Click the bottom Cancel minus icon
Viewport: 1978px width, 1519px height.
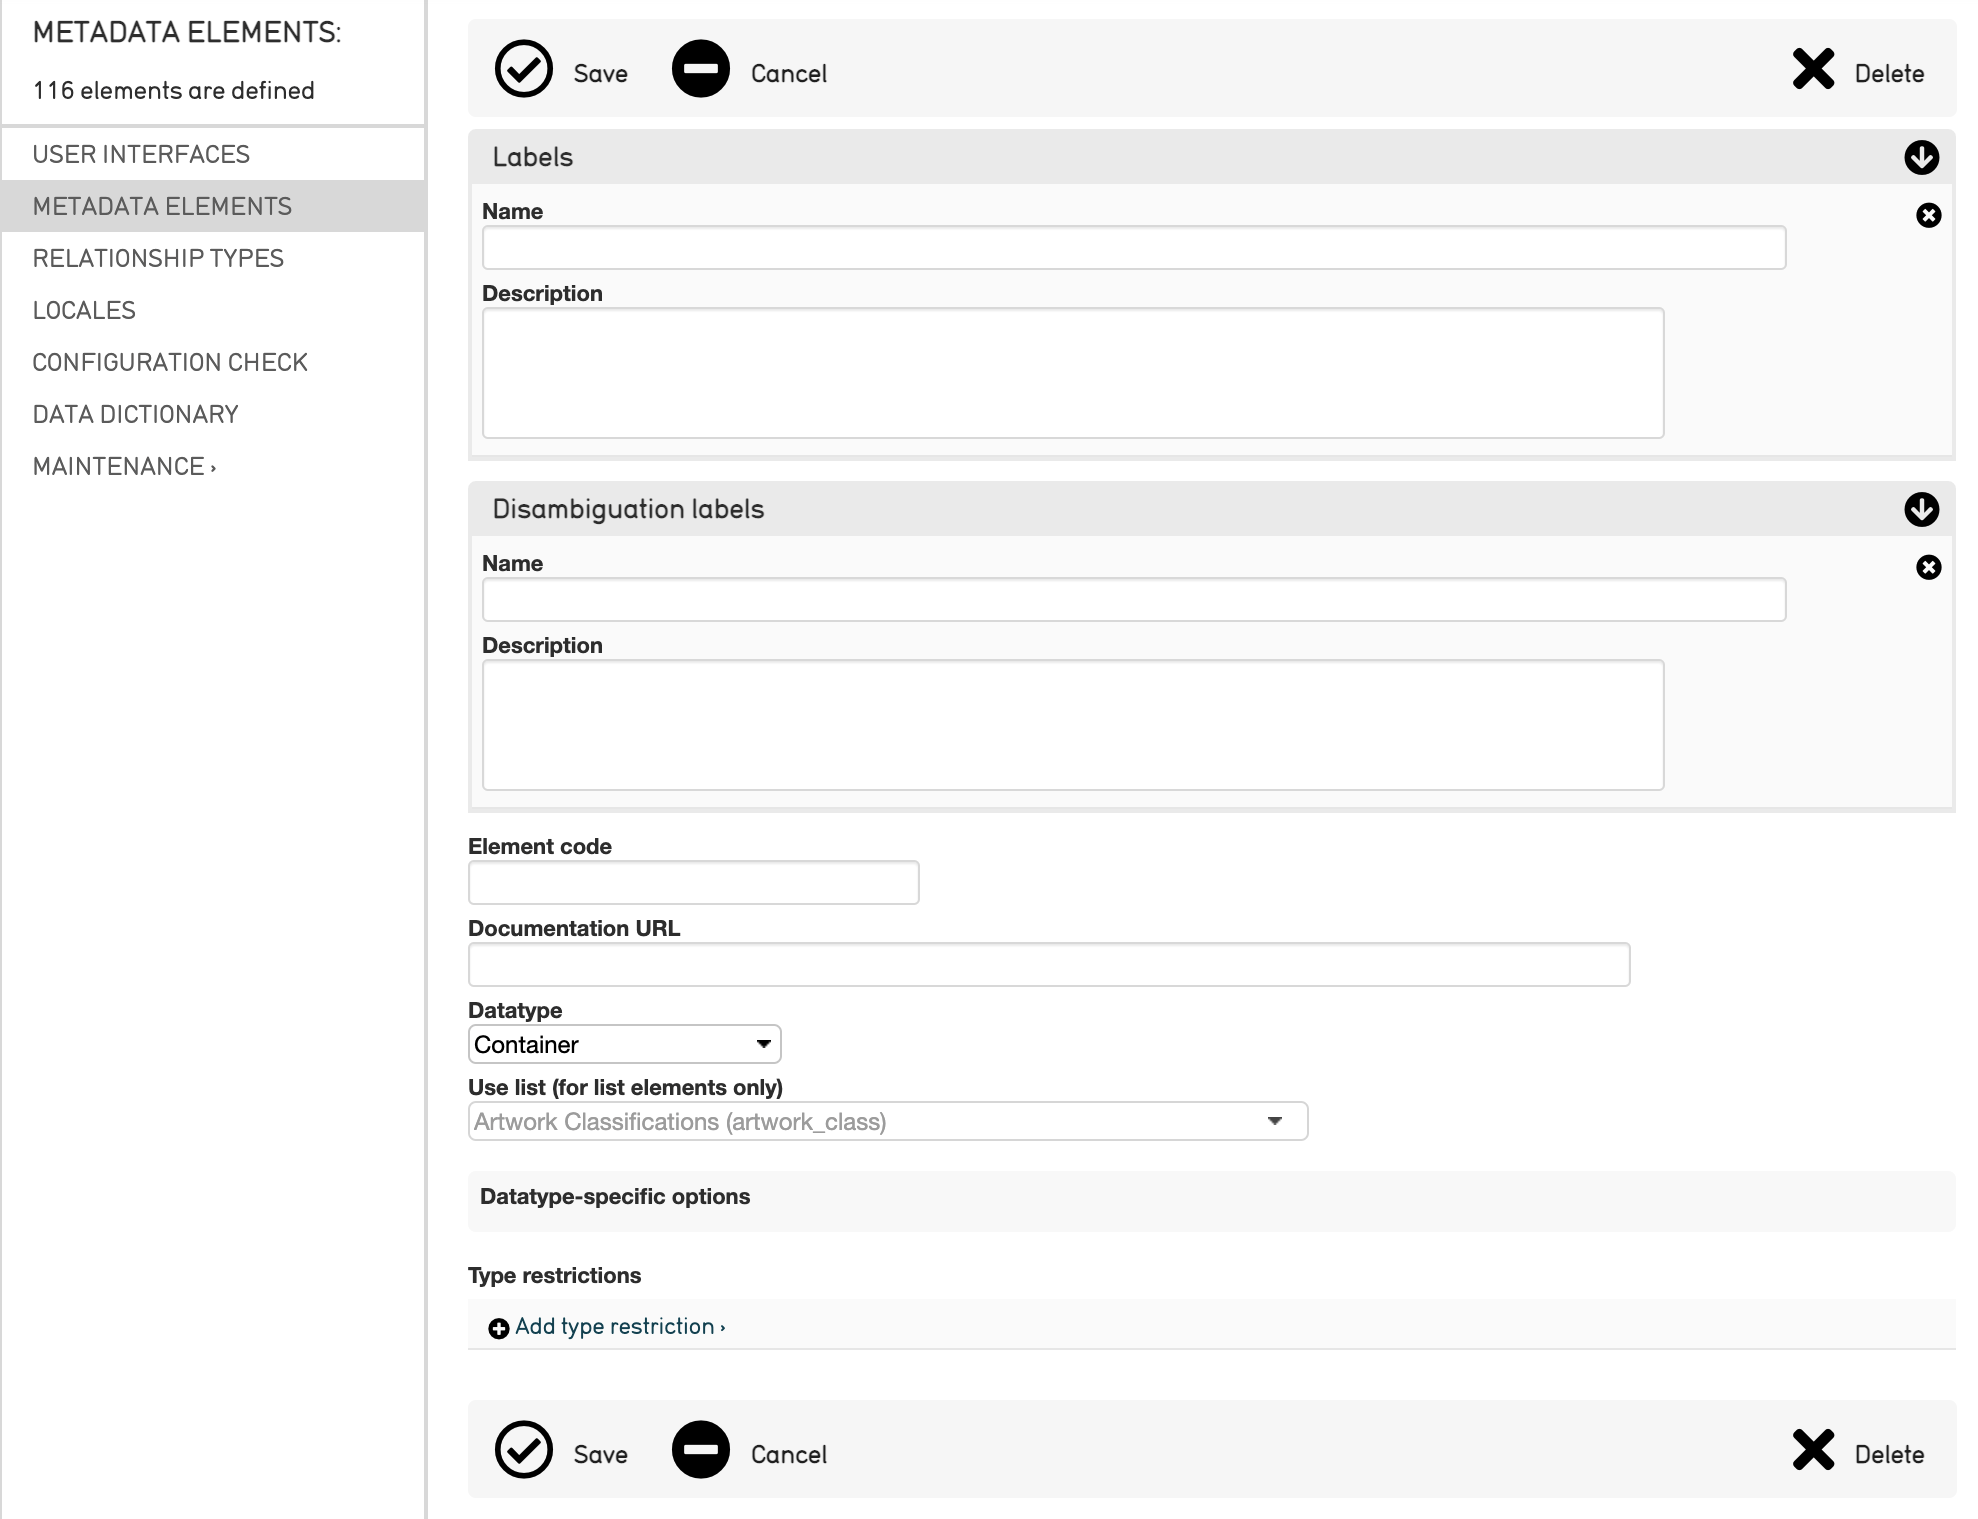700,1449
